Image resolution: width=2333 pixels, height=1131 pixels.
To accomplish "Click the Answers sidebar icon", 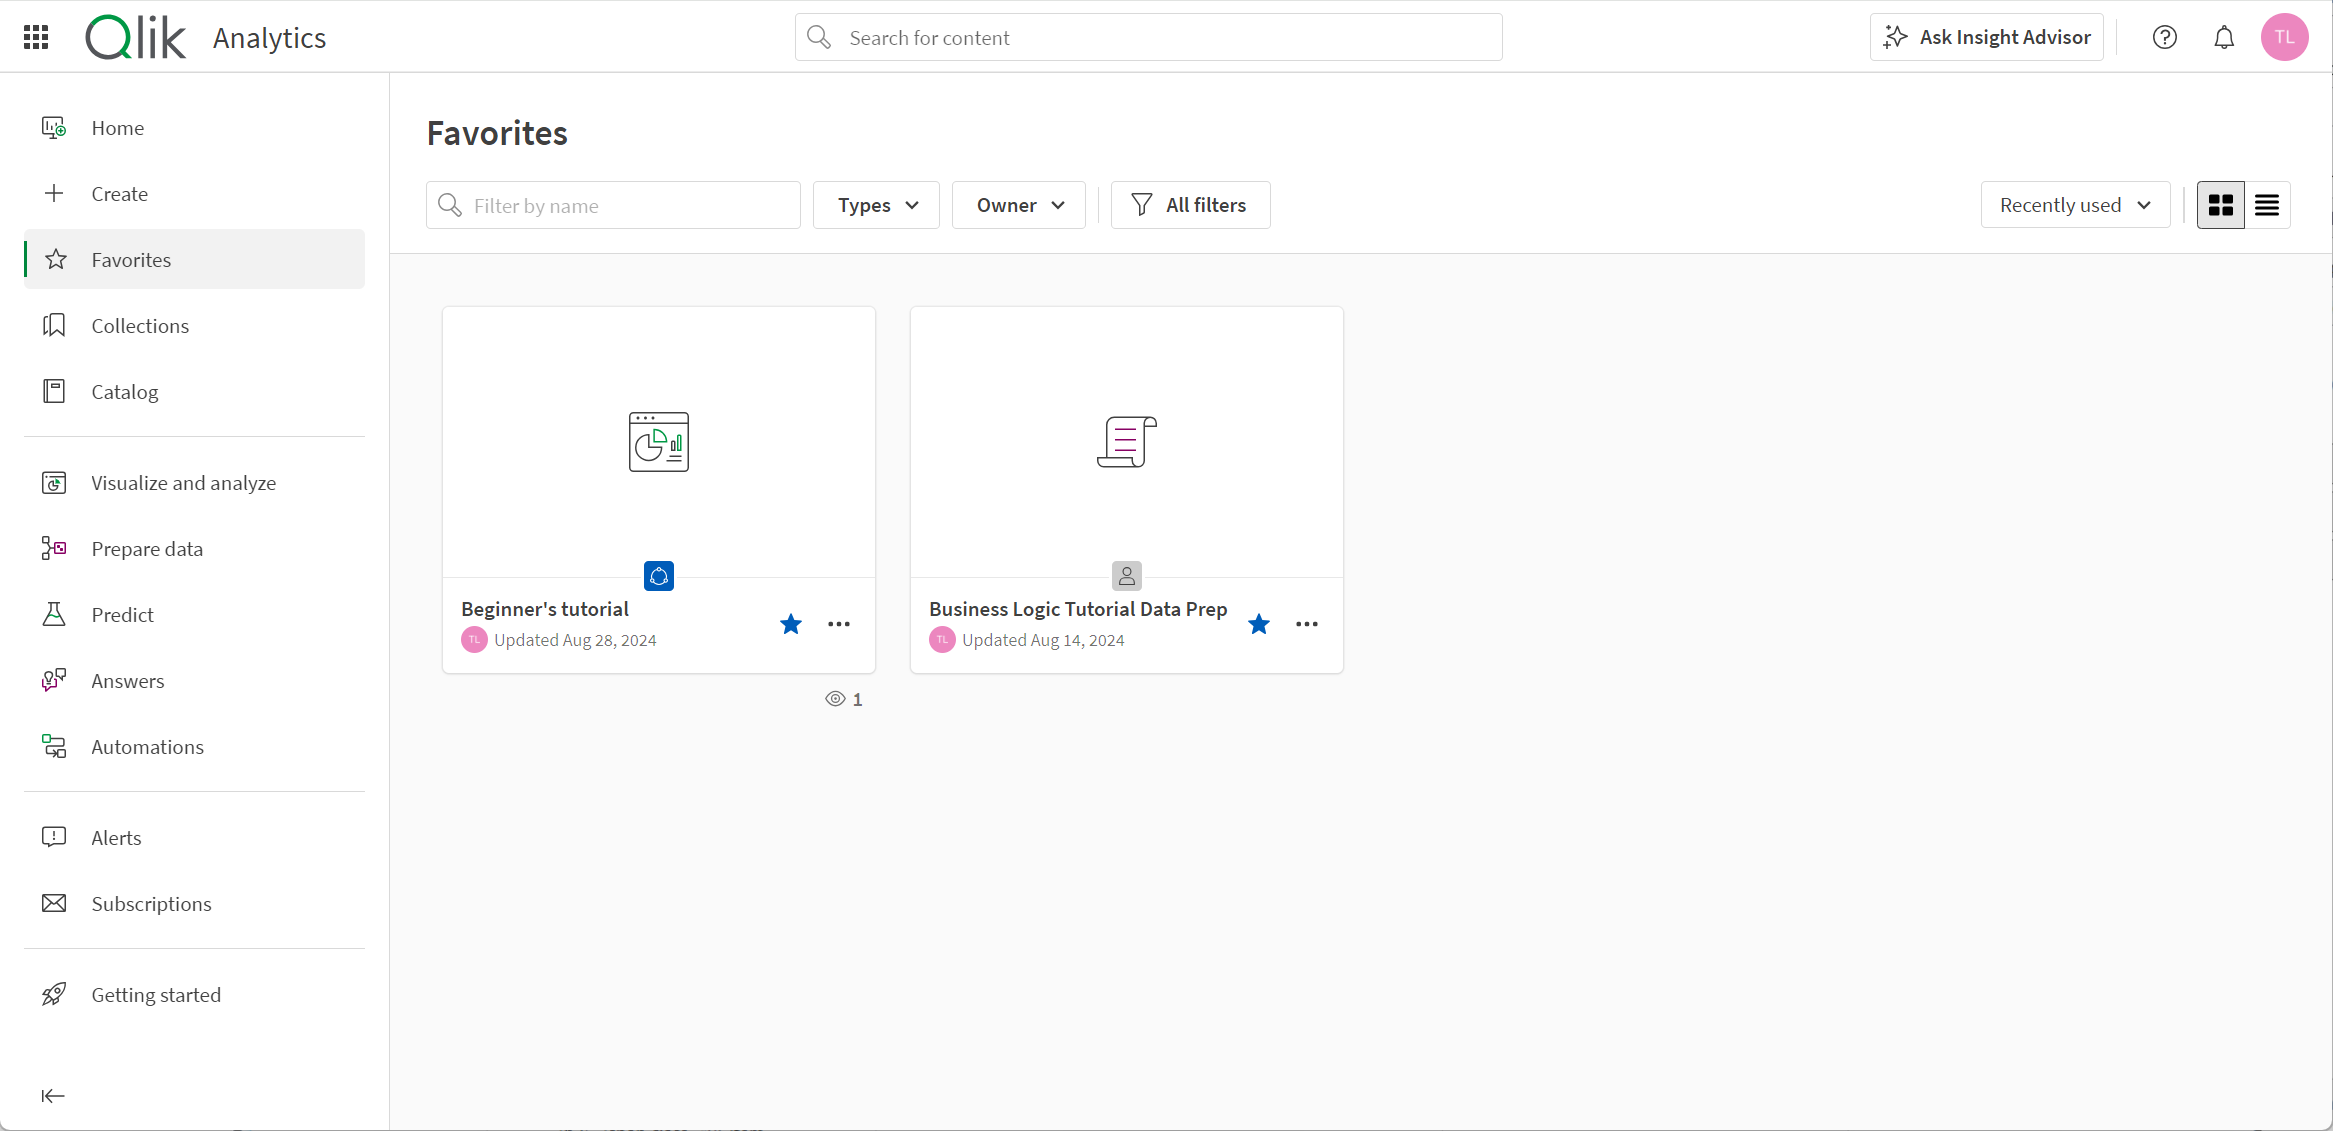I will click(x=55, y=680).
